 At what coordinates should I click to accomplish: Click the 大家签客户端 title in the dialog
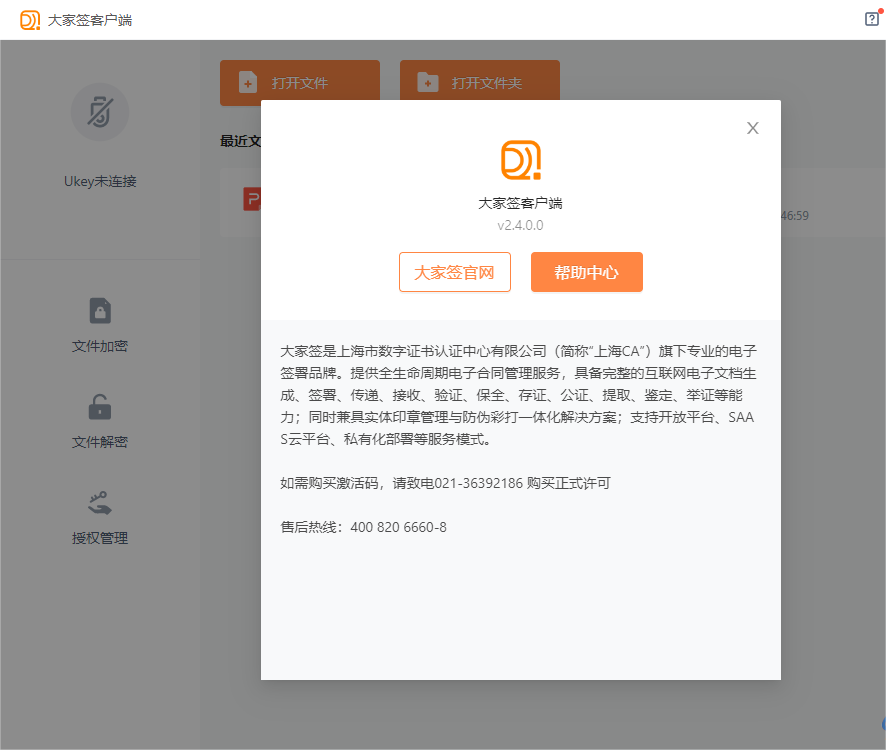tap(520, 203)
